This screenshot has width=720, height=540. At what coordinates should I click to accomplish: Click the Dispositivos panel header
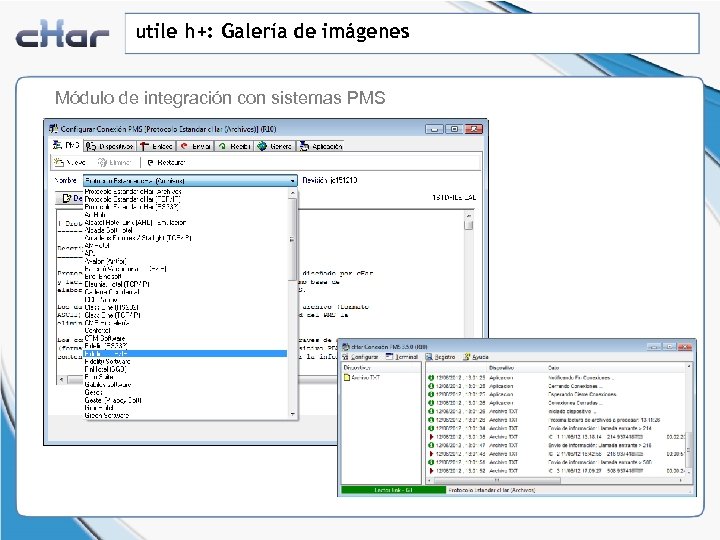pos(381,368)
